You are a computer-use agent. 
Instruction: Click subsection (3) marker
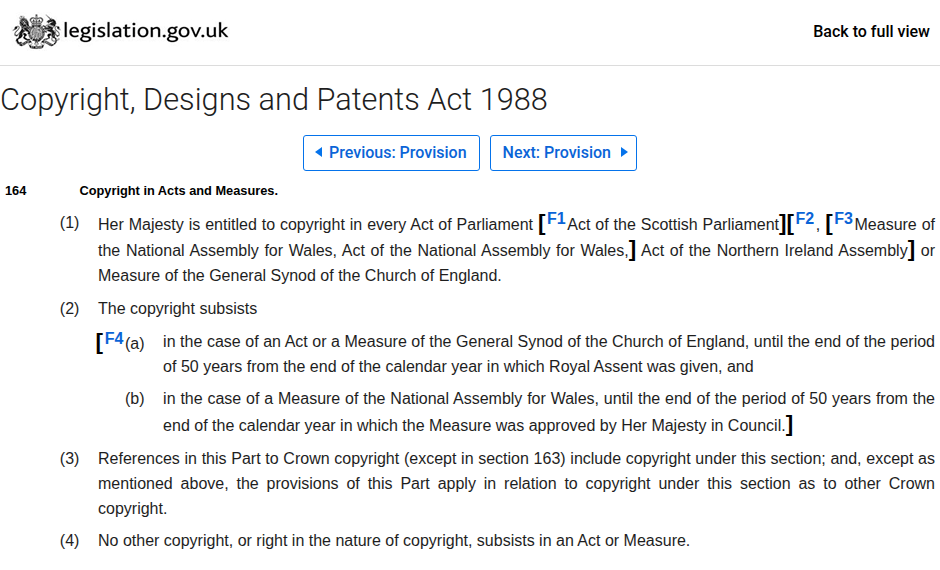click(70, 459)
